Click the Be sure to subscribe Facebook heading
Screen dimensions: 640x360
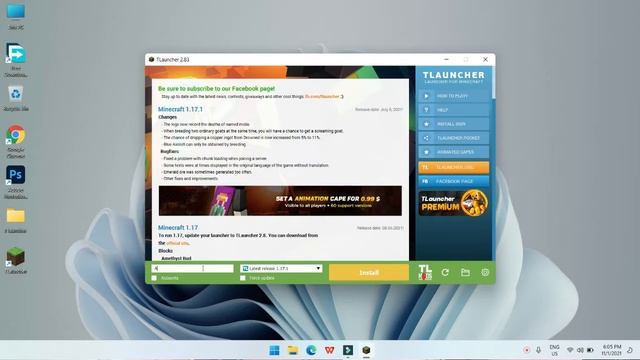pos(216,89)
